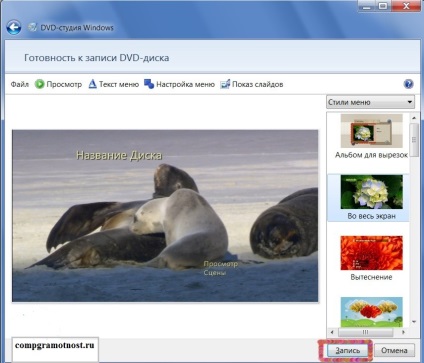
Task: Click the styles list scroll down arrow
Action: pyautogui.click(x=414, y=322)
